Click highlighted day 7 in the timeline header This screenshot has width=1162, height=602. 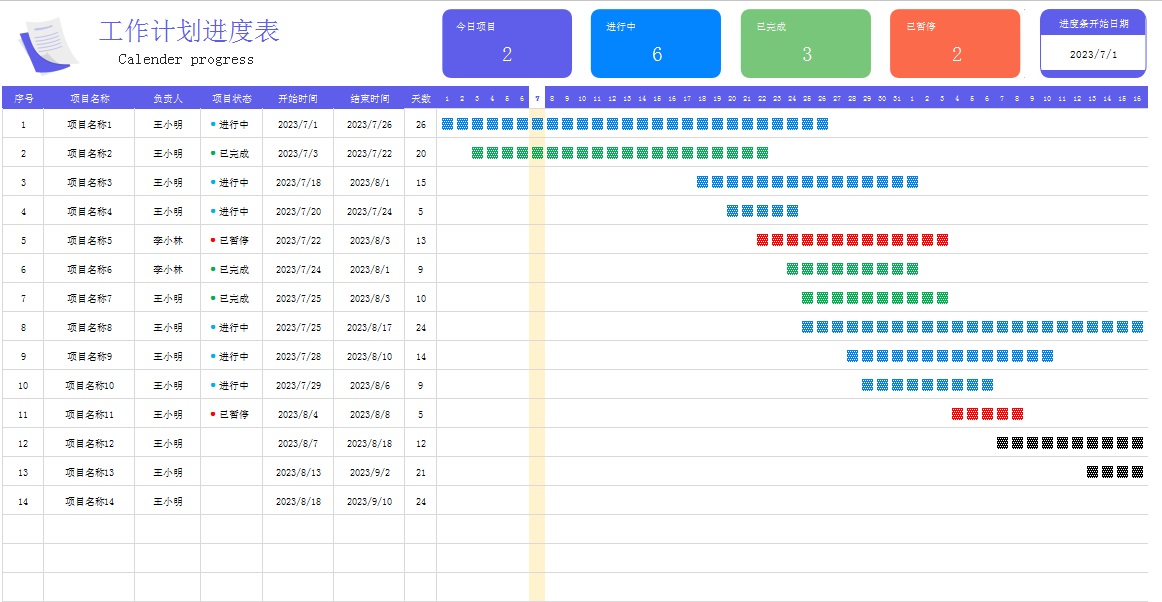[x=537, y=99]
